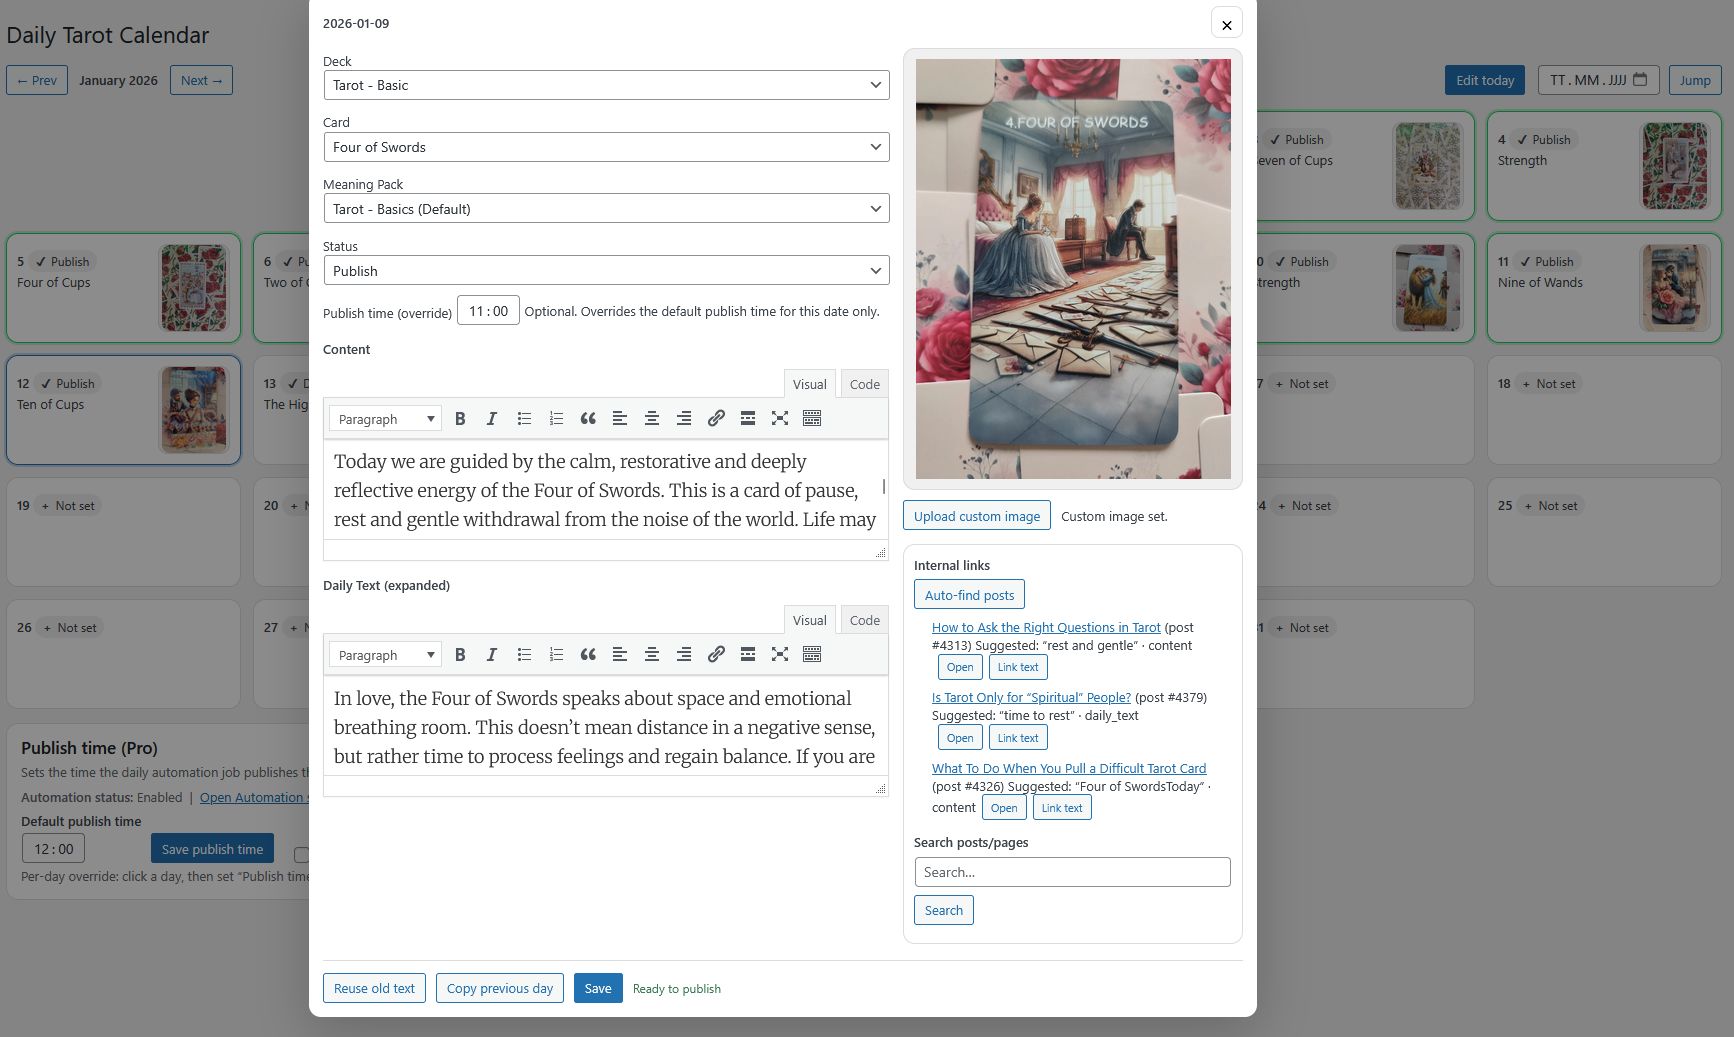Toggle bold formatting in the Content editor
Viewport: 1734px width, 1037px height.
[460, 418]
